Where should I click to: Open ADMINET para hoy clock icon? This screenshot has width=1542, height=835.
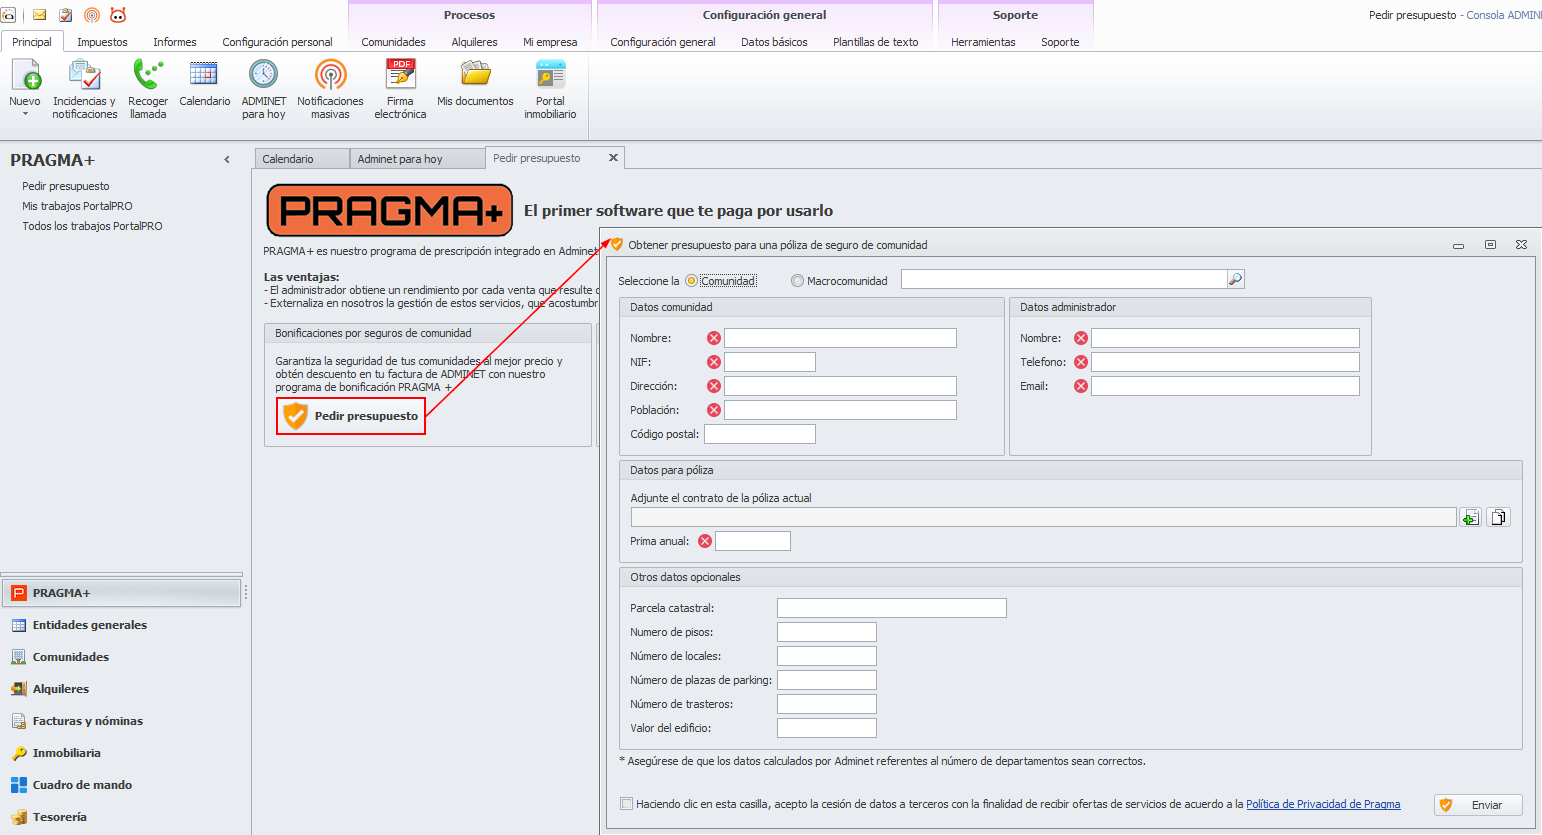264,75
